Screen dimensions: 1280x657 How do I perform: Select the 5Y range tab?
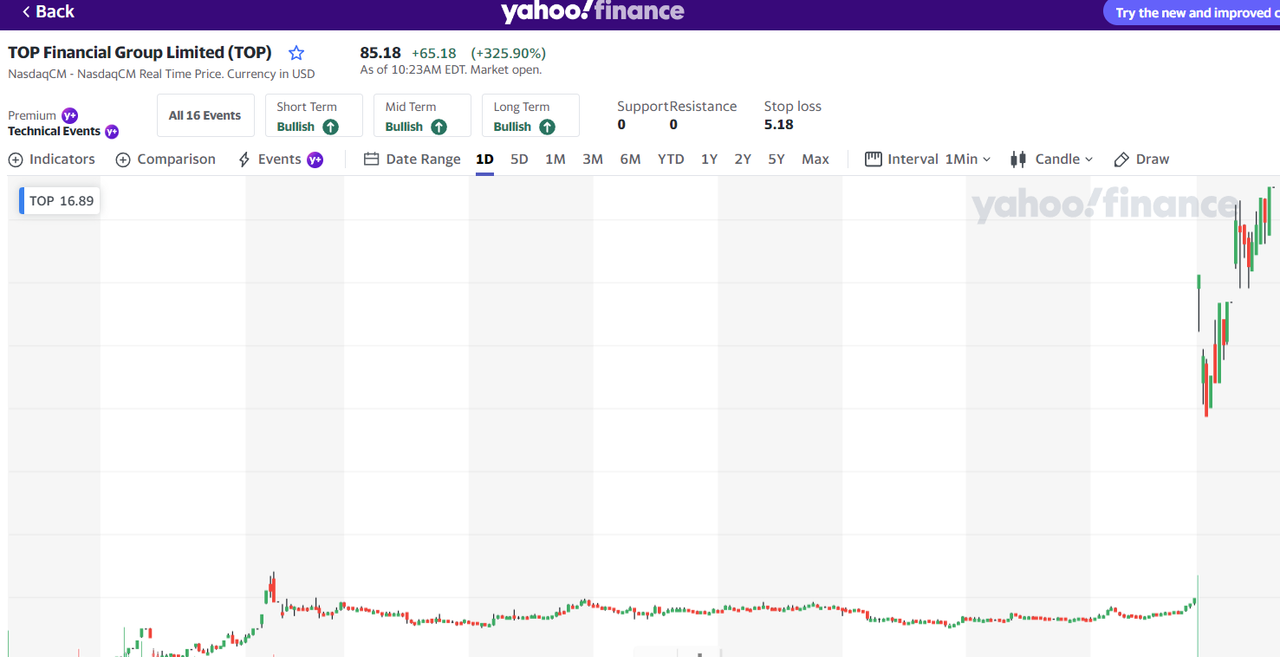pyautogui.click(x=776, y=159)
